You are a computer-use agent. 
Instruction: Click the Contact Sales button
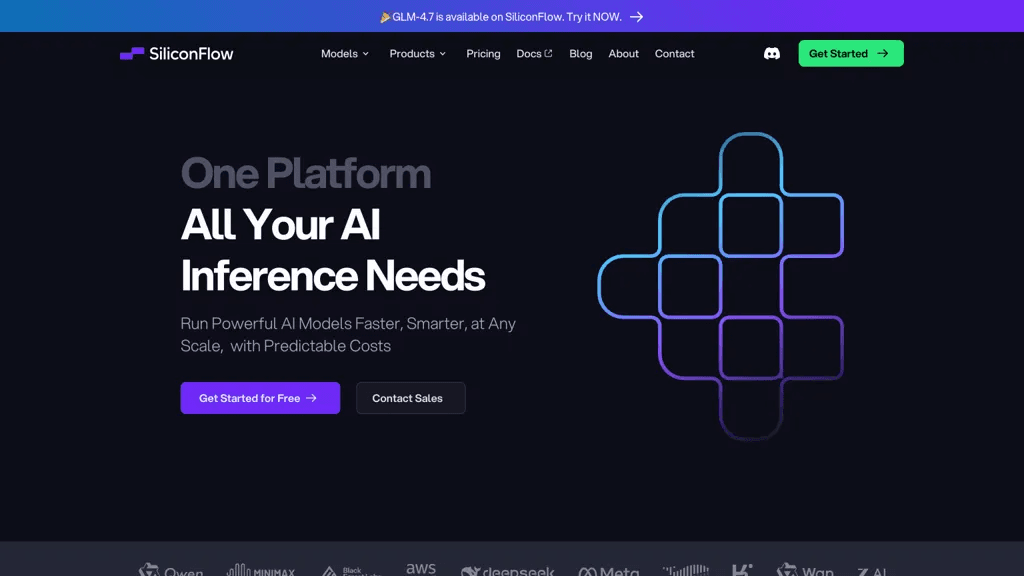(x=411, y=398)
